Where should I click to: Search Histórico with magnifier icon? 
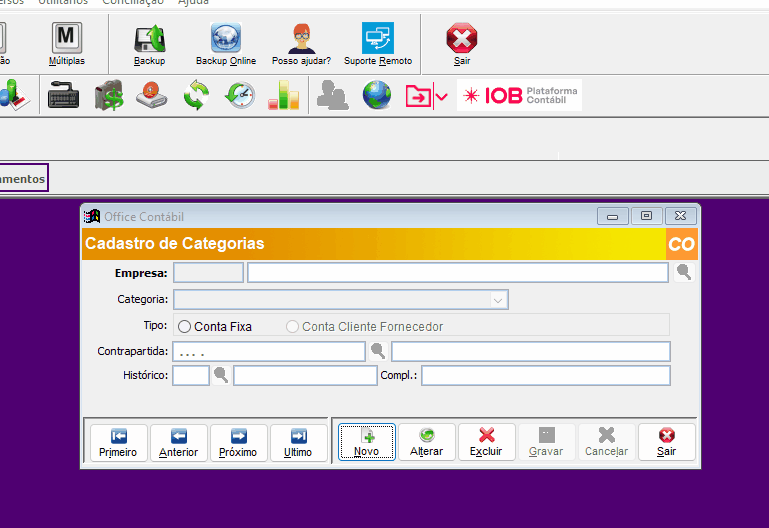pos(221,375)
